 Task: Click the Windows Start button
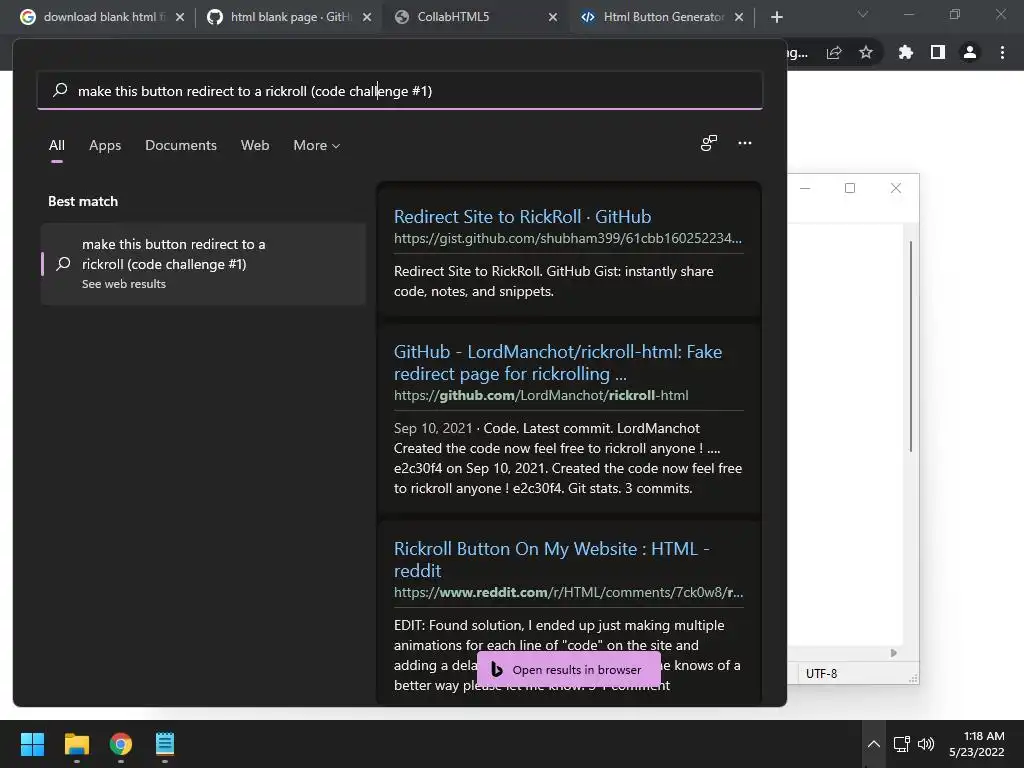point(32,744)
